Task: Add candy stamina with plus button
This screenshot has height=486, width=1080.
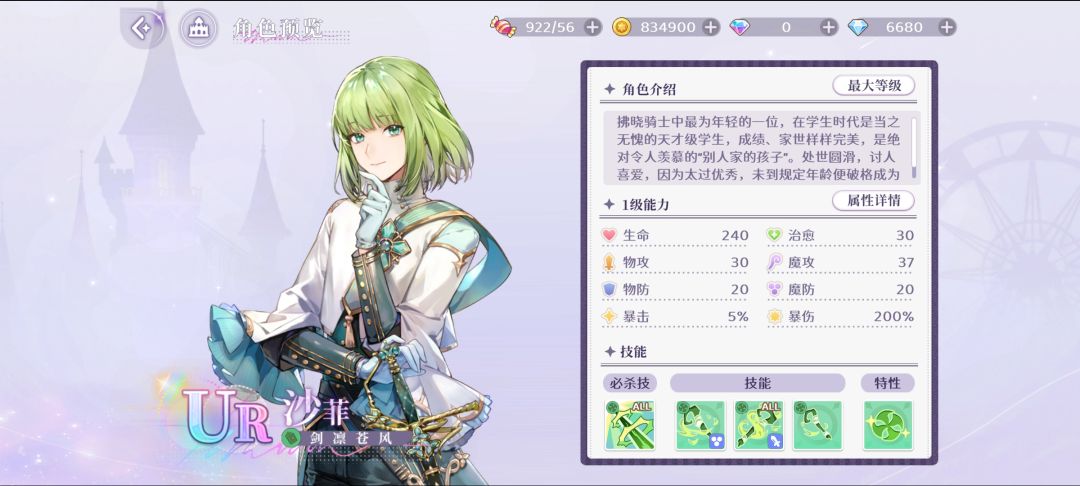Action: pyautogui.click(x=592, y=27)
